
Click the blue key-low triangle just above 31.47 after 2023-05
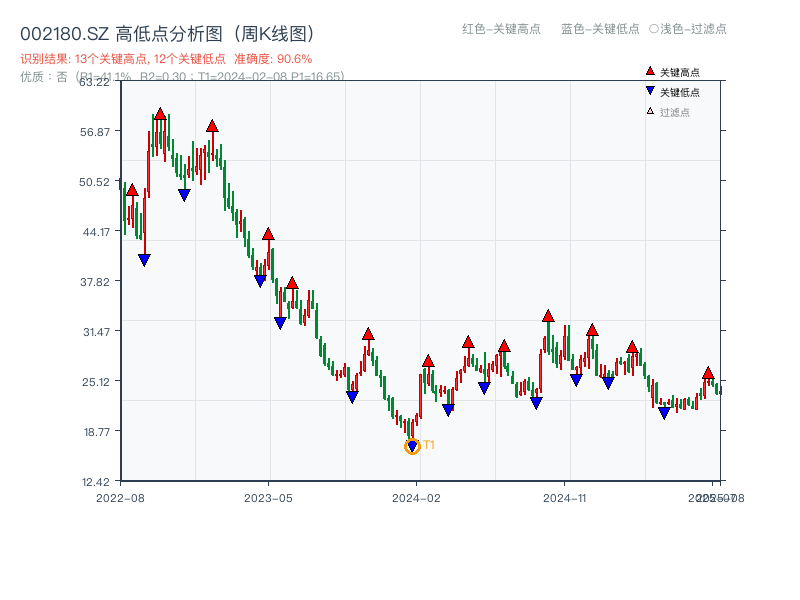pos(280,323)
